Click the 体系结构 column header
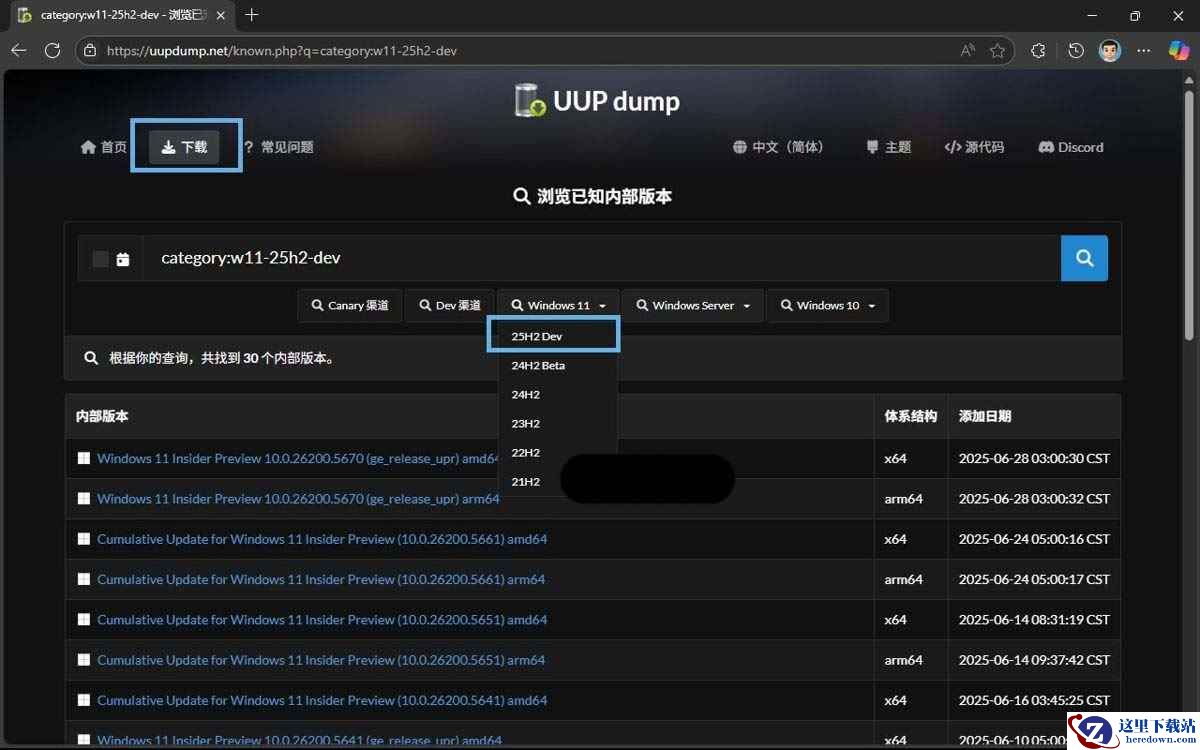Viewport: 1200px width, 750px height. click(x=910, y=416)
